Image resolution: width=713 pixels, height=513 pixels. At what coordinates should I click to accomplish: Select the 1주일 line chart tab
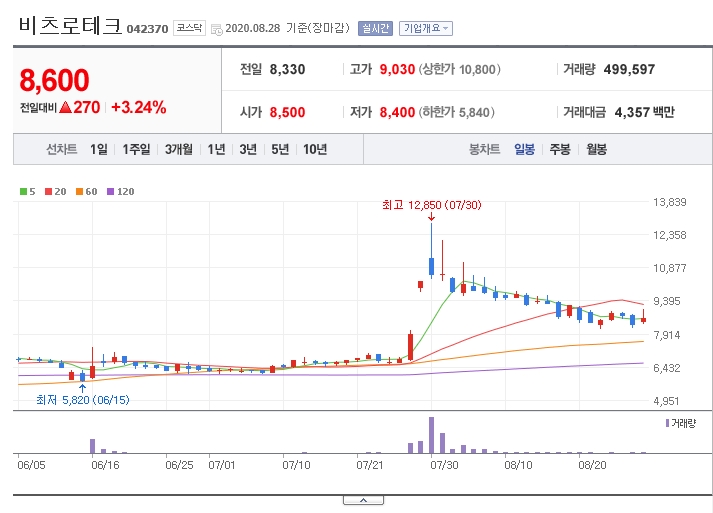136,149
